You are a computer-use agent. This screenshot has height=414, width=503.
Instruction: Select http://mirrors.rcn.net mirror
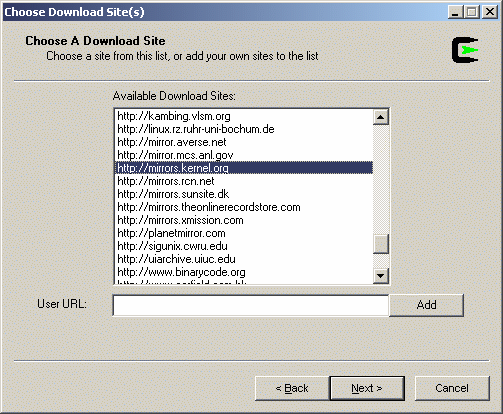(x=244, y=181)
